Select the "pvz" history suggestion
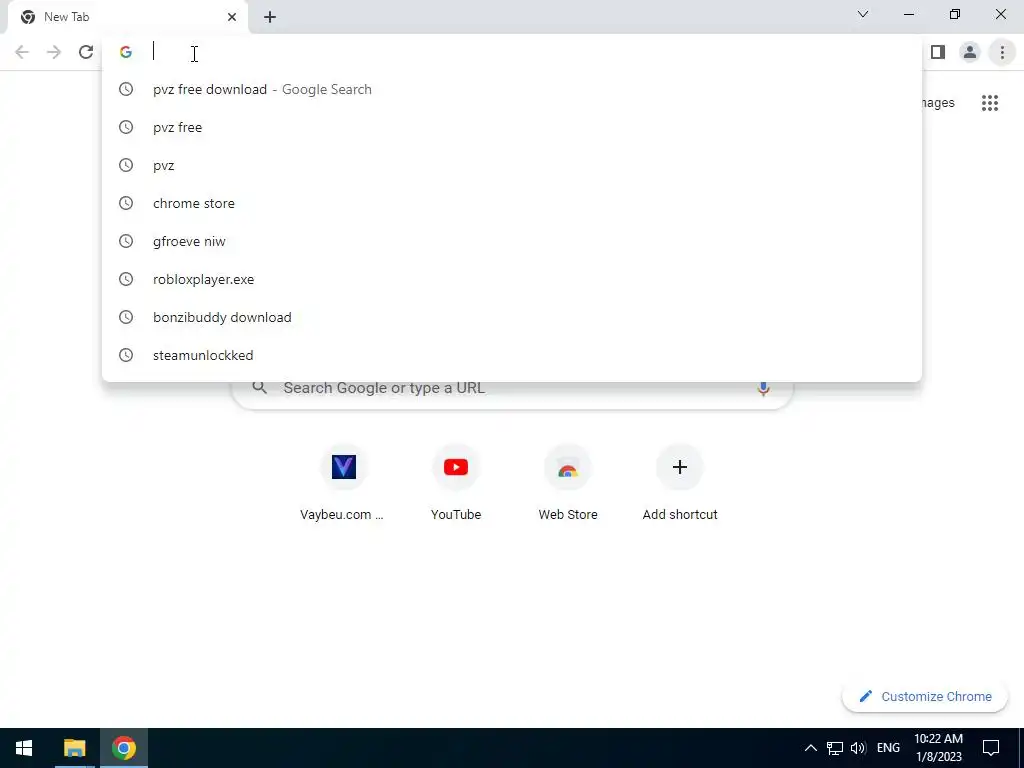The width and height of the screenshot is (1024, 768). click(512, 165)
